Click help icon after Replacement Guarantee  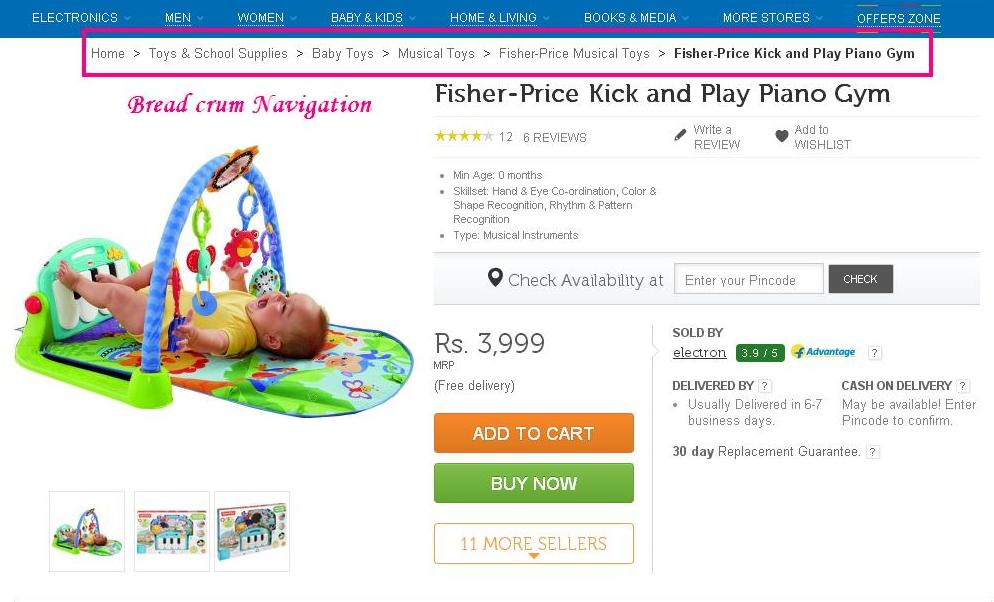(873, 452)
